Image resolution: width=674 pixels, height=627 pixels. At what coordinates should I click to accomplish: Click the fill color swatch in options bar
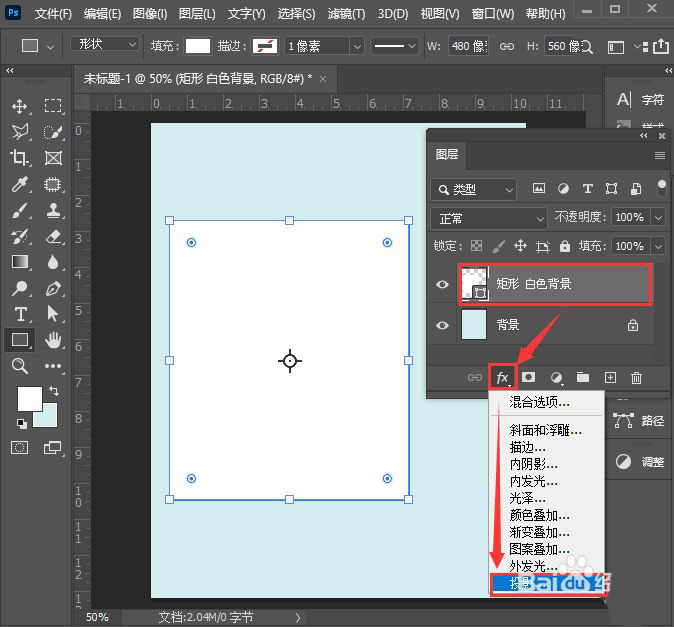198,46
